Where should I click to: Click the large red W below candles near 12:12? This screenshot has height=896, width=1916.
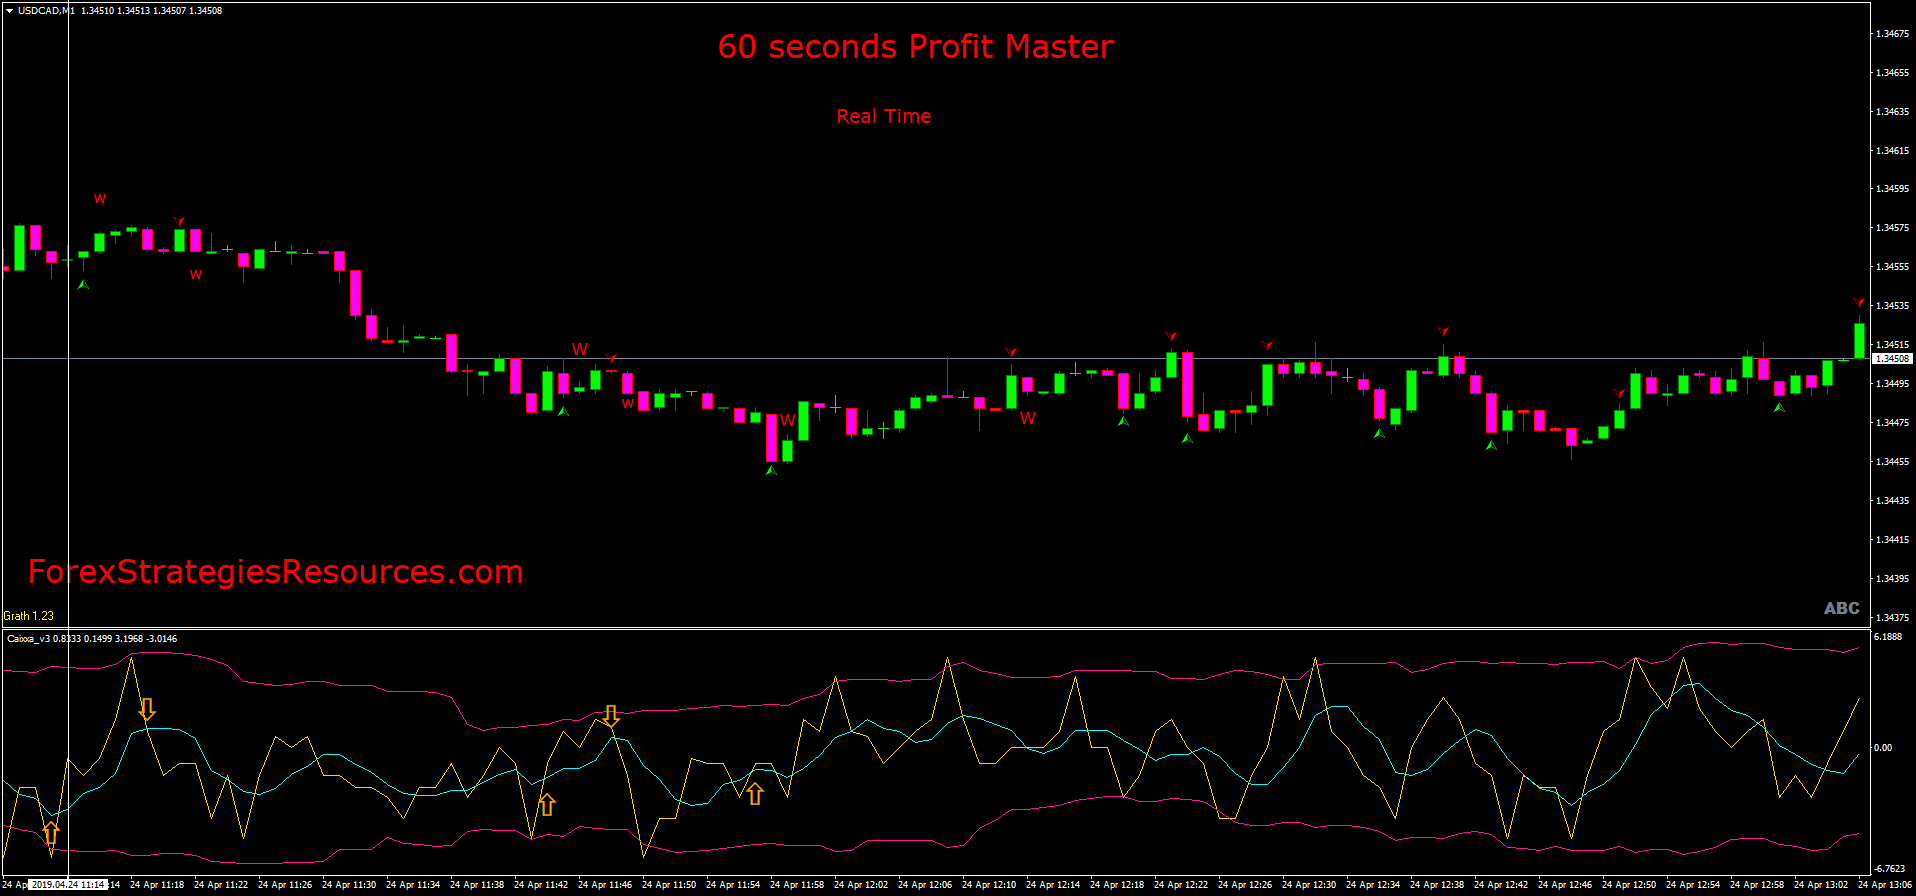coord(1028,418)
